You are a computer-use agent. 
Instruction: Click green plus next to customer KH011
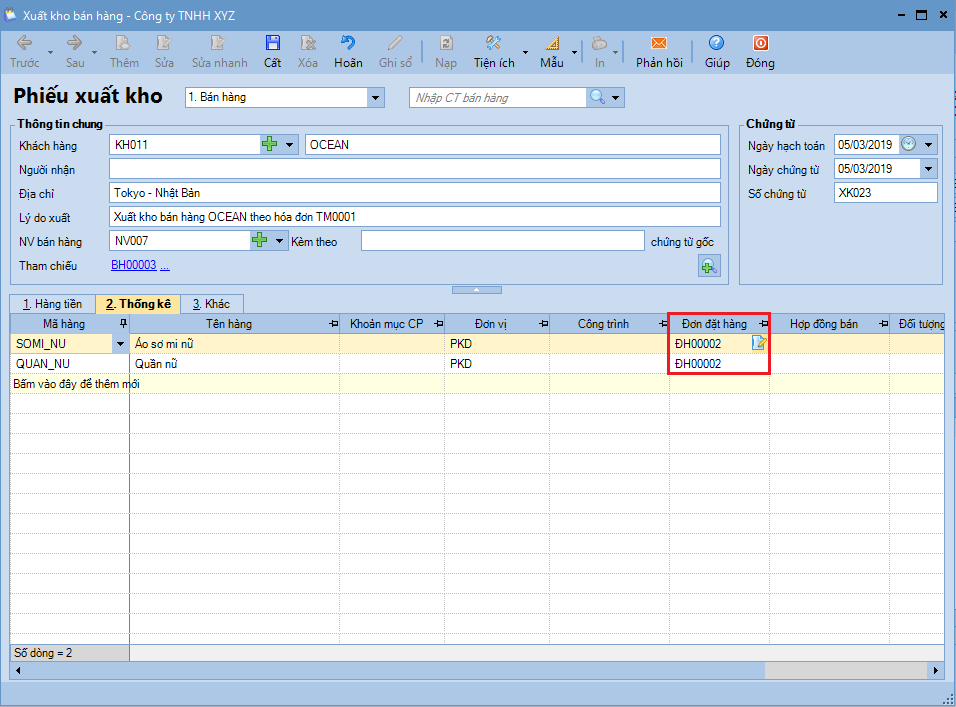(270, 145)
